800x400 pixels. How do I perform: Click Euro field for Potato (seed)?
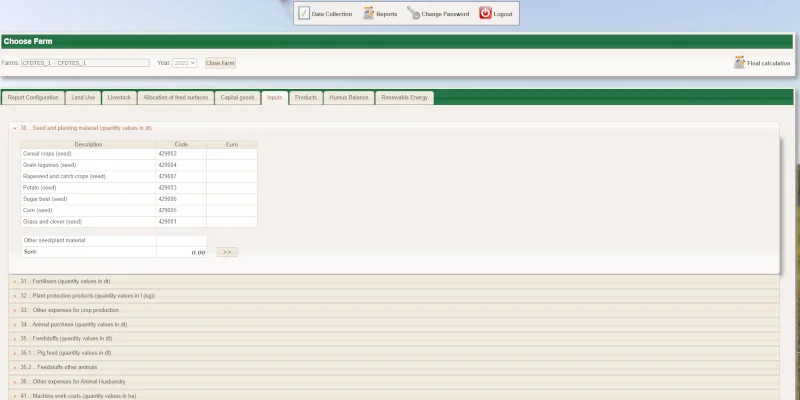231,187
